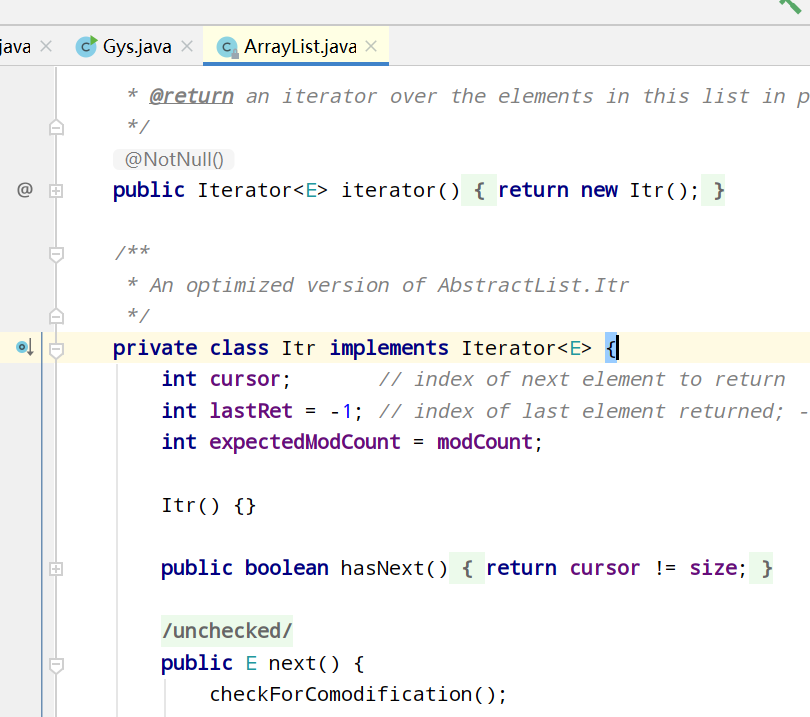Image resolution: width=810 pixels, height=717 pixels.
Task: Click the implemented-class gutter icon beside Itr
Action: click(x=25, y=347)
